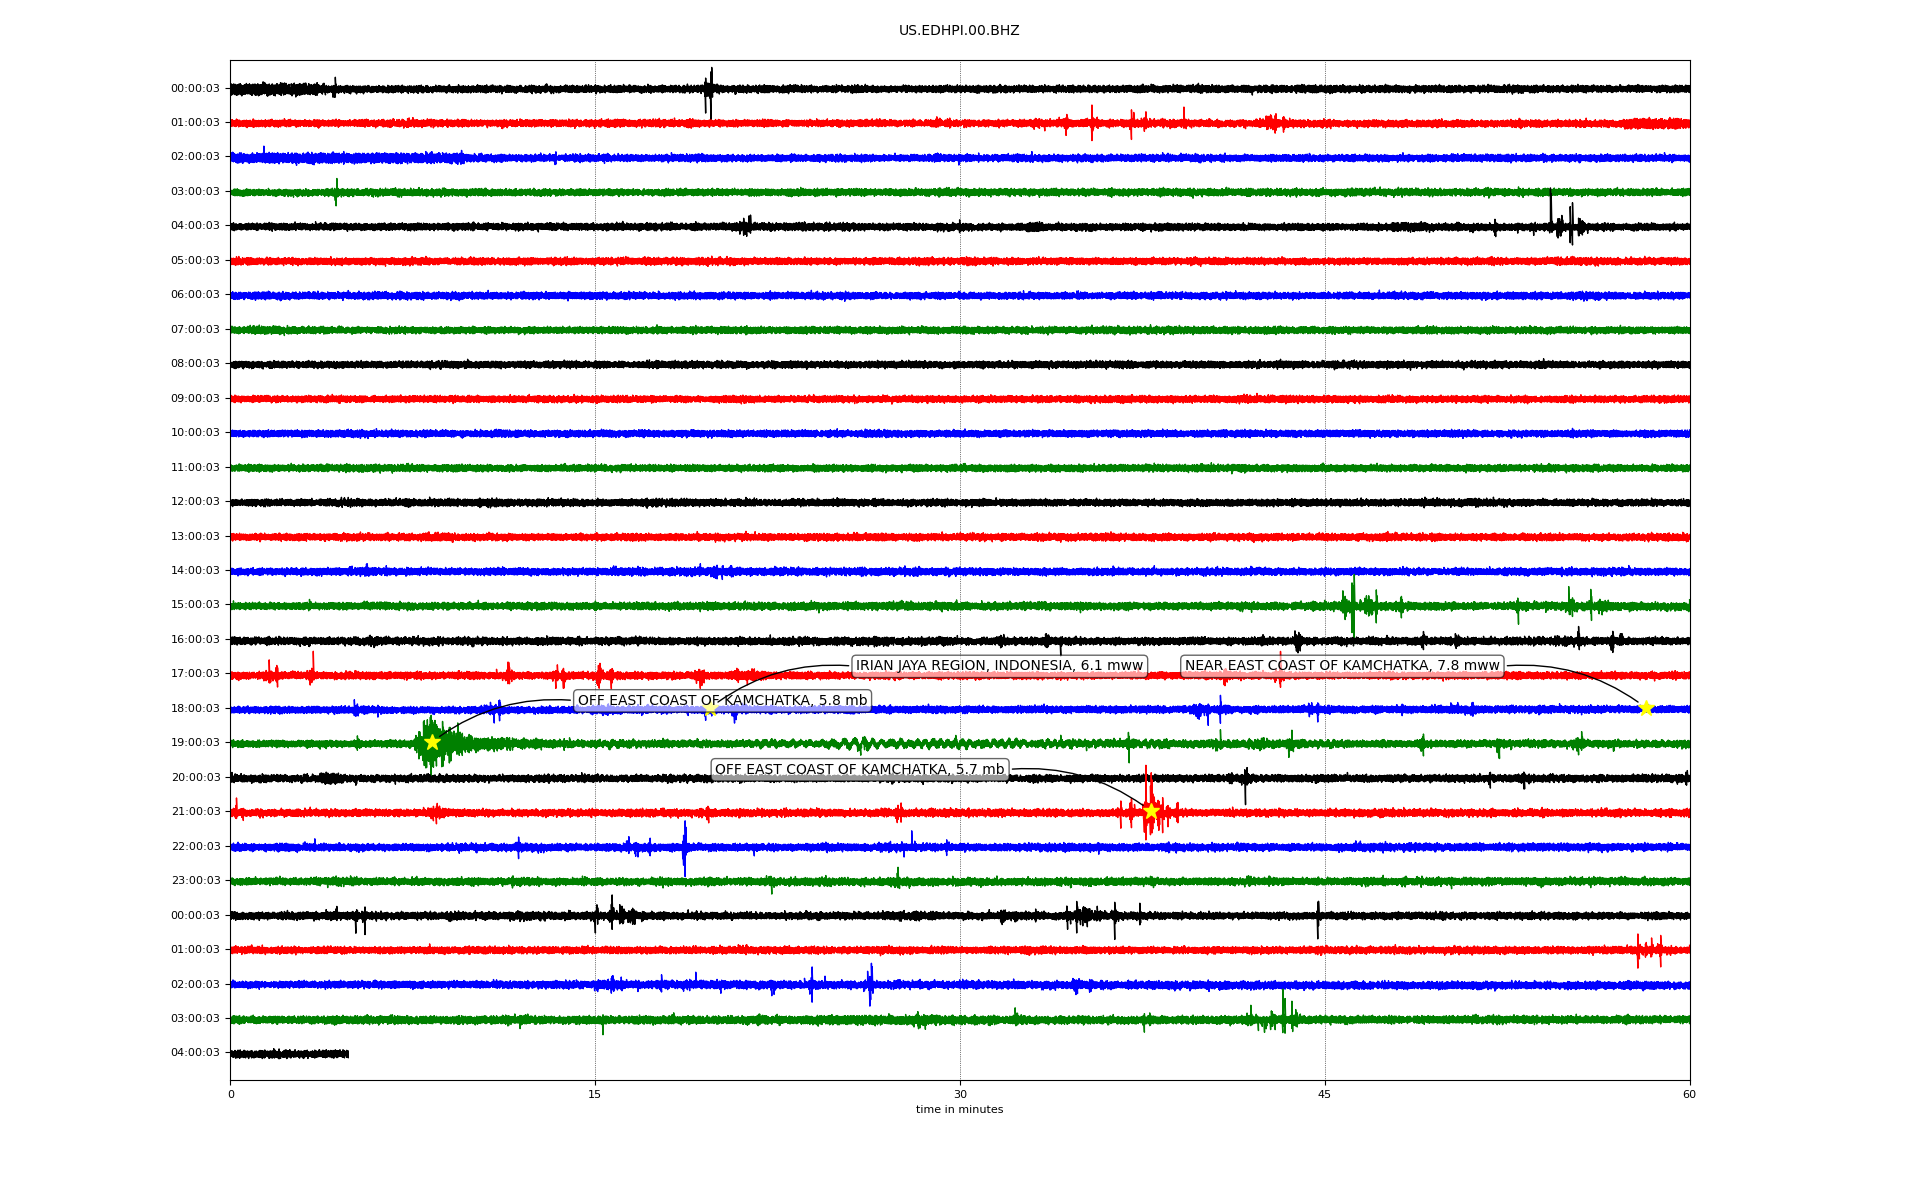The width and height of the screenshot is (1920, 1200).
Task: Click the star marker for the Irian Jaya event
Action: coord(710,708)
